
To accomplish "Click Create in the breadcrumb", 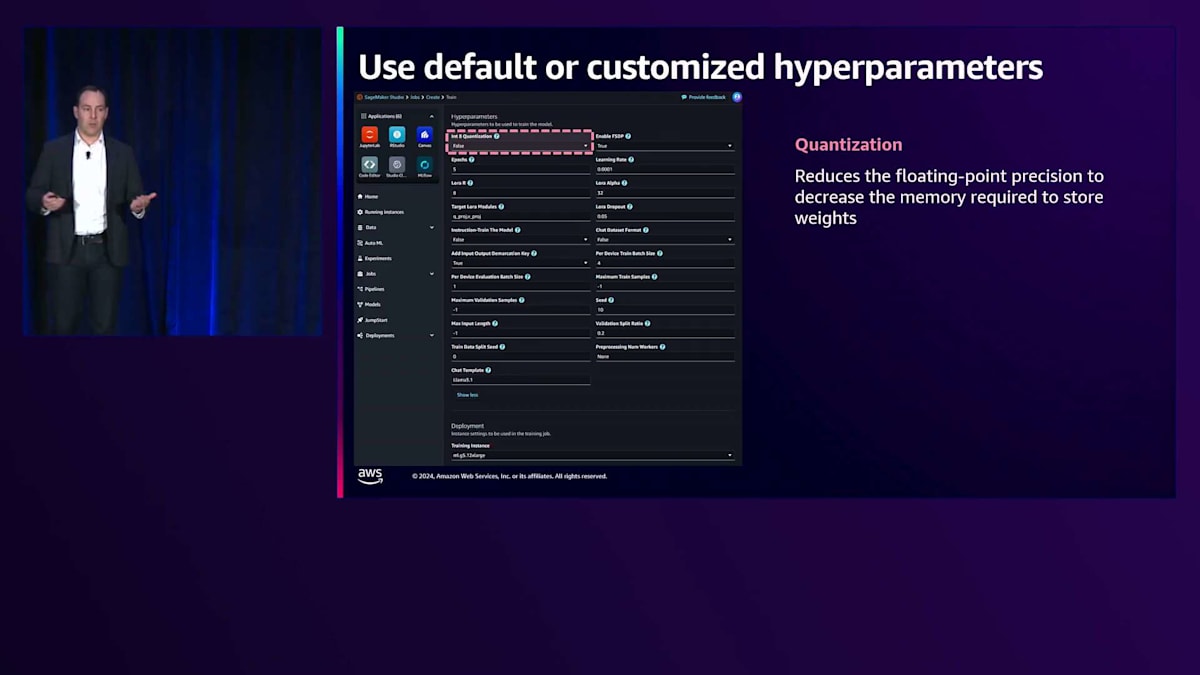I will click(x=434, y=97).
